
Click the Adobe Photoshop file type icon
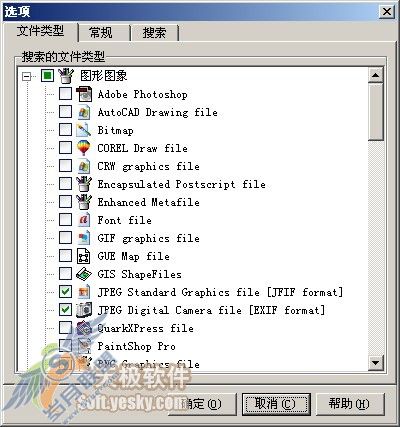click(84, 94)
